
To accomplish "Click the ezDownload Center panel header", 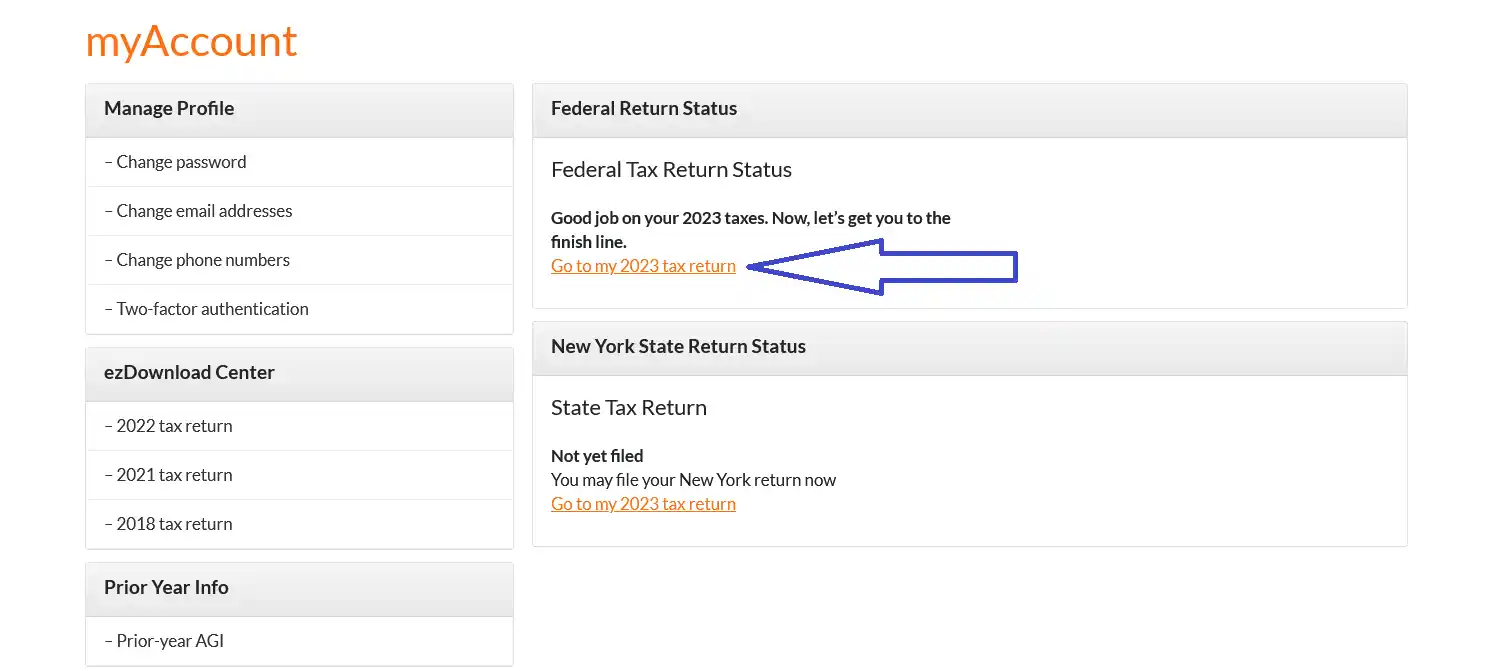I will [x=189, y=373].
